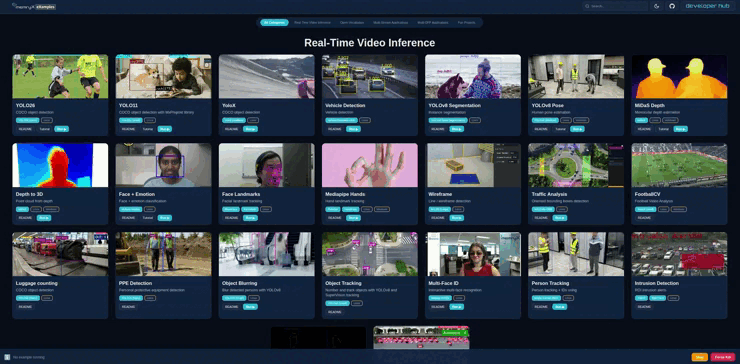This screenshot has height=364, width=740.
Task: Open README for PPE Detection
Action: tap(128, 306)
